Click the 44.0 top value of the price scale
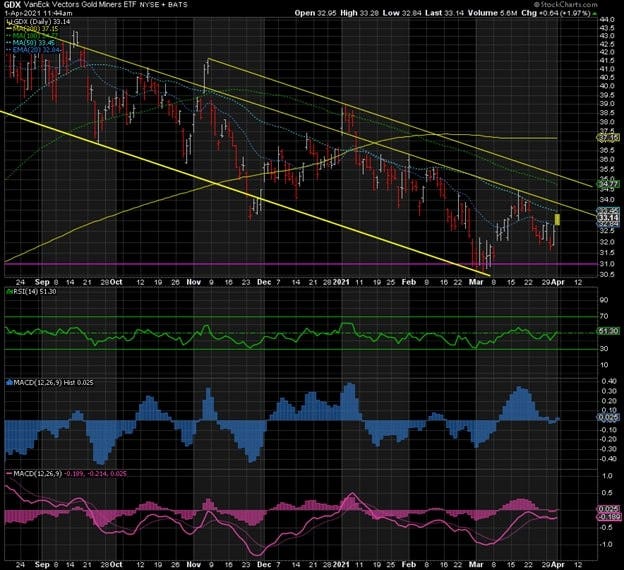This screenshot has width=624, height=570. tap(606, 20)
